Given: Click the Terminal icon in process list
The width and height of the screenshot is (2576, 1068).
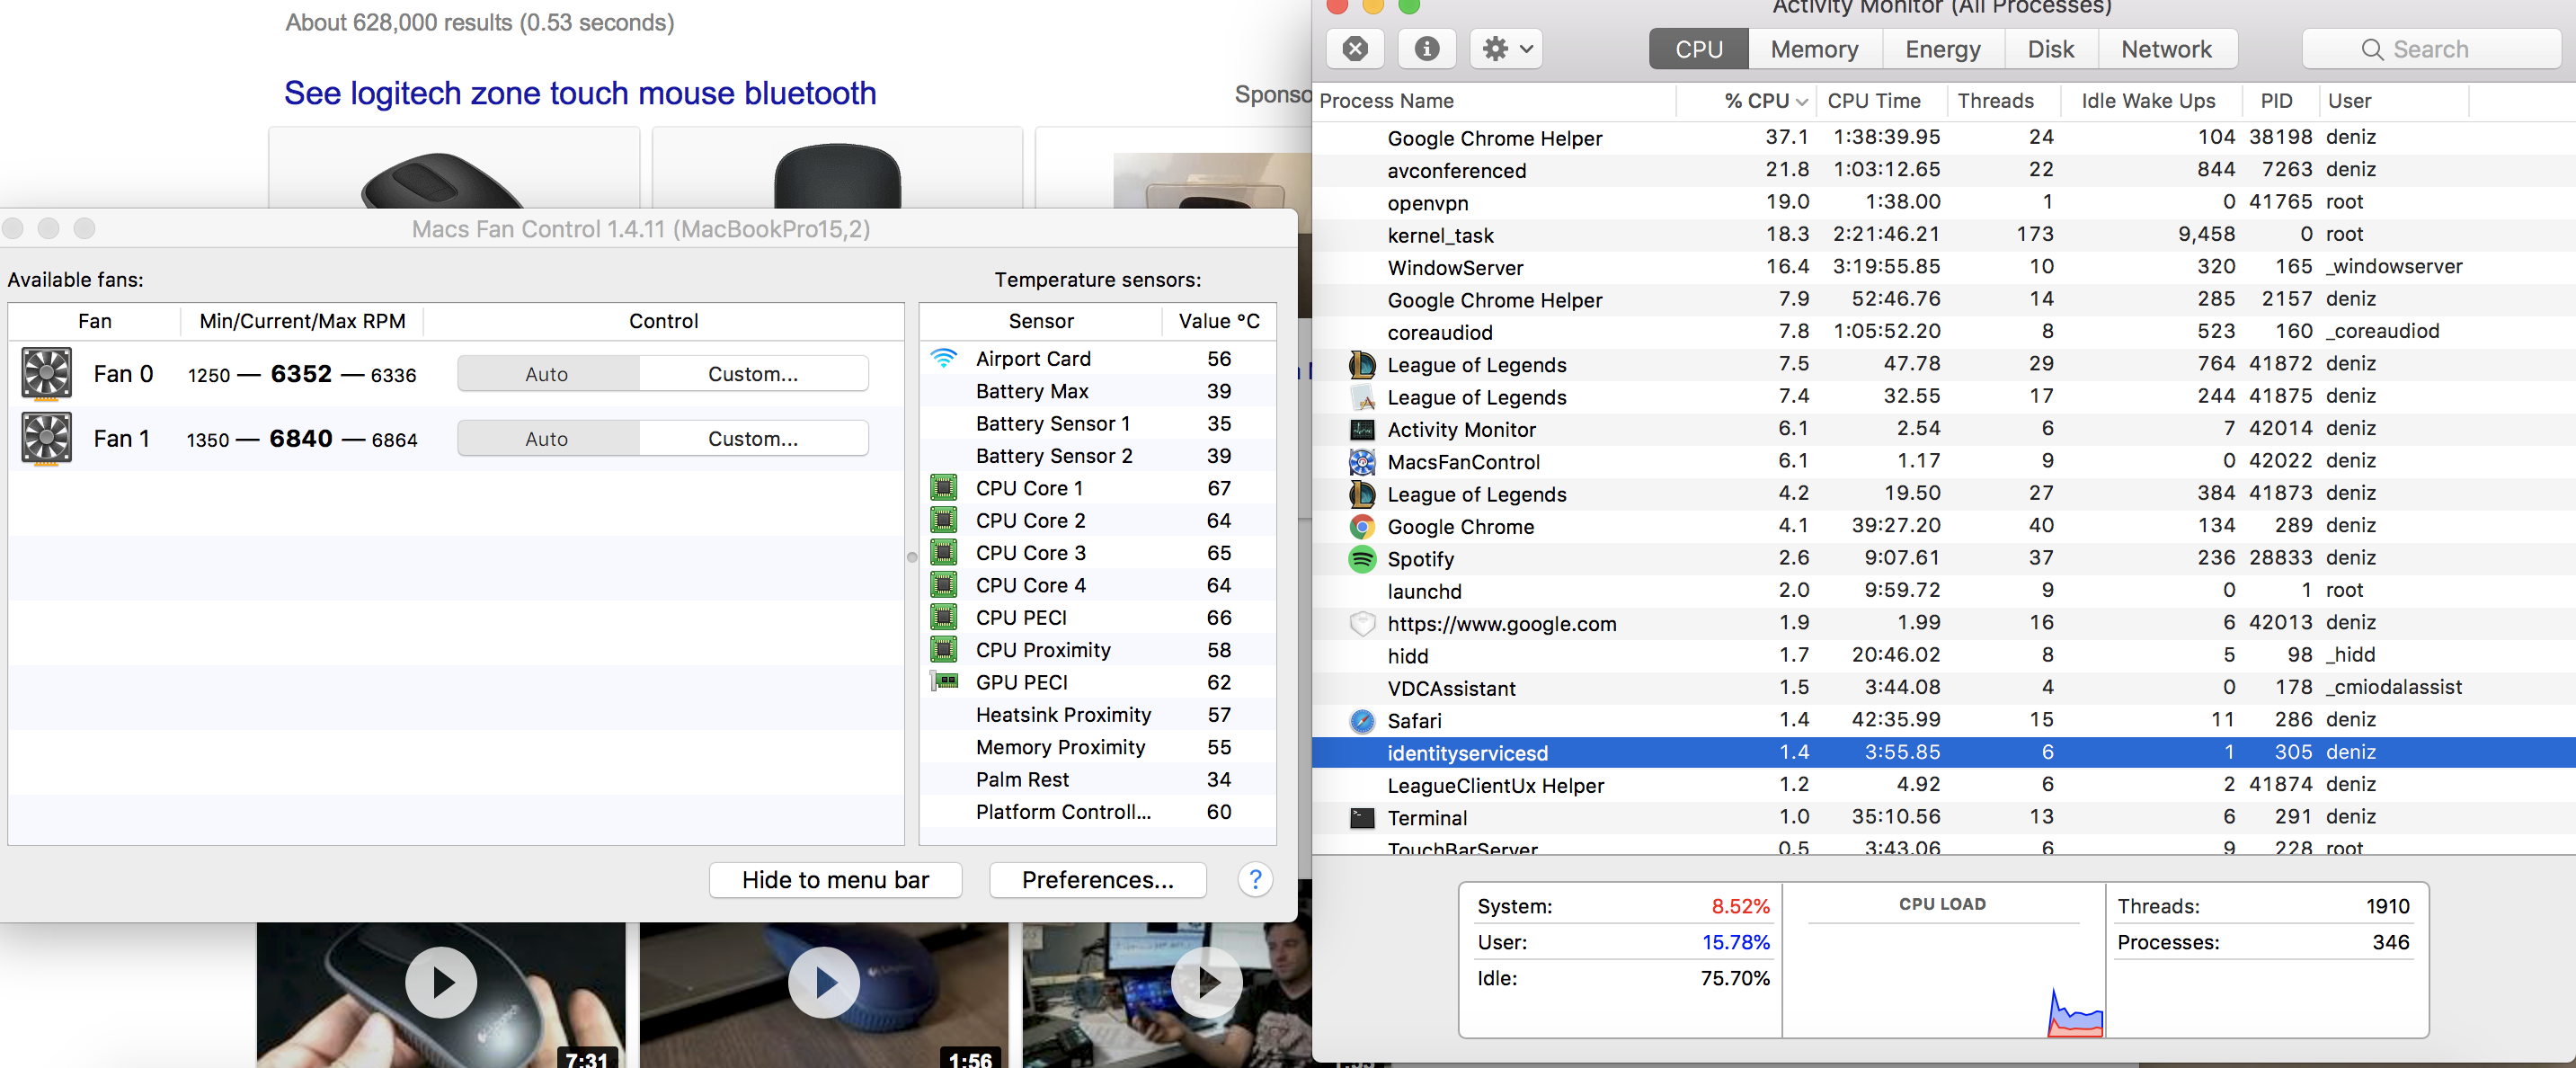Looking at the screenshot, I should coord(1361,818).
